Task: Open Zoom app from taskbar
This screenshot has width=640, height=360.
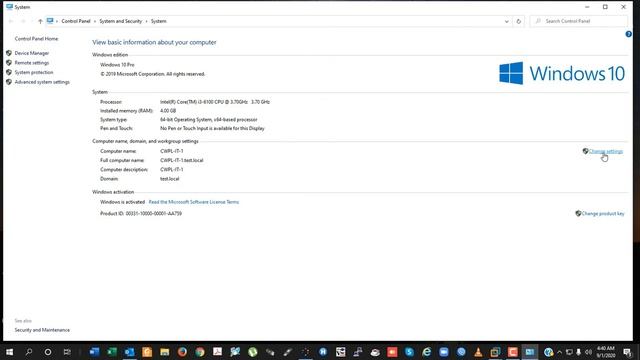Action: [x=444, y=352]
